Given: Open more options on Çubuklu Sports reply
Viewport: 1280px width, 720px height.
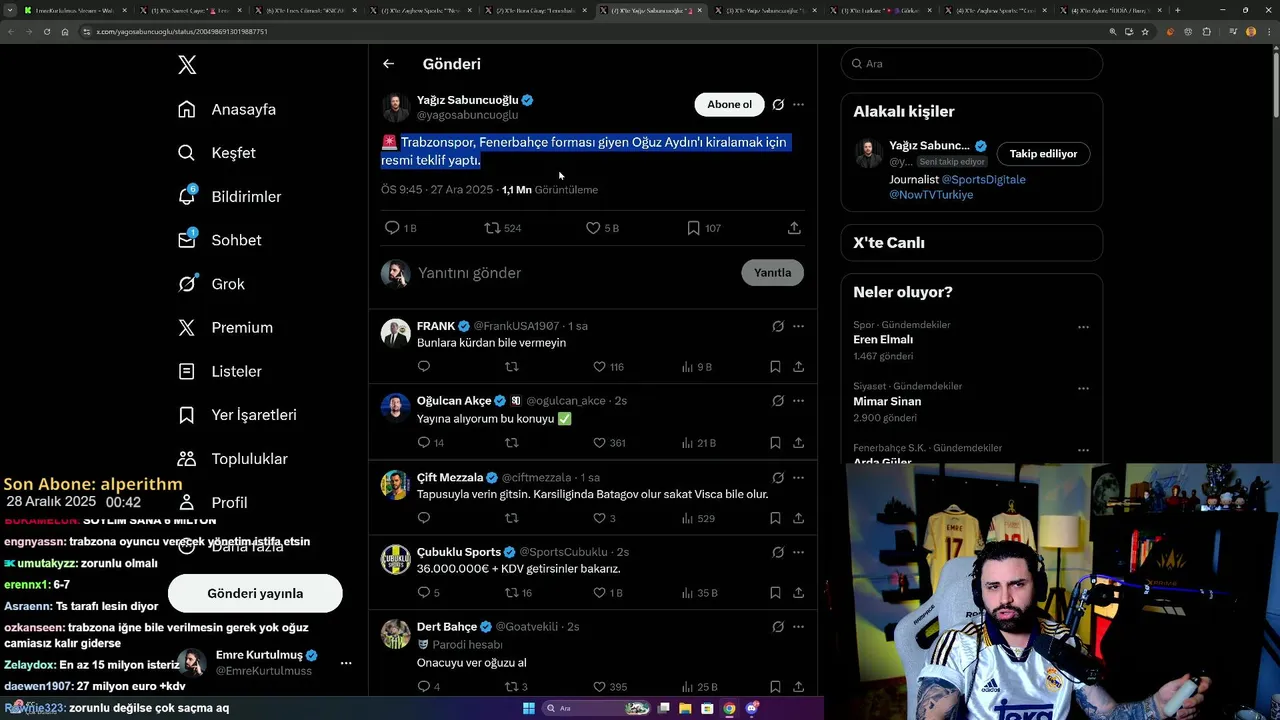Looking at the screenshot, I should click(798, 552).
